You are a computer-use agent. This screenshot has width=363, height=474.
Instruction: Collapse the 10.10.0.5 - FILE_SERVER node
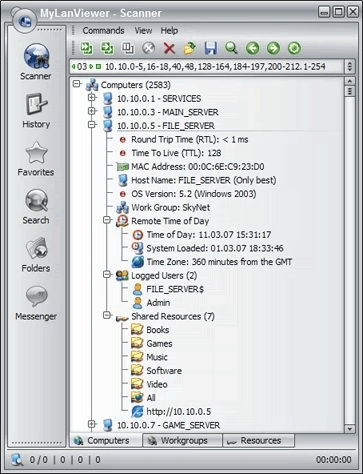(92, 125)
